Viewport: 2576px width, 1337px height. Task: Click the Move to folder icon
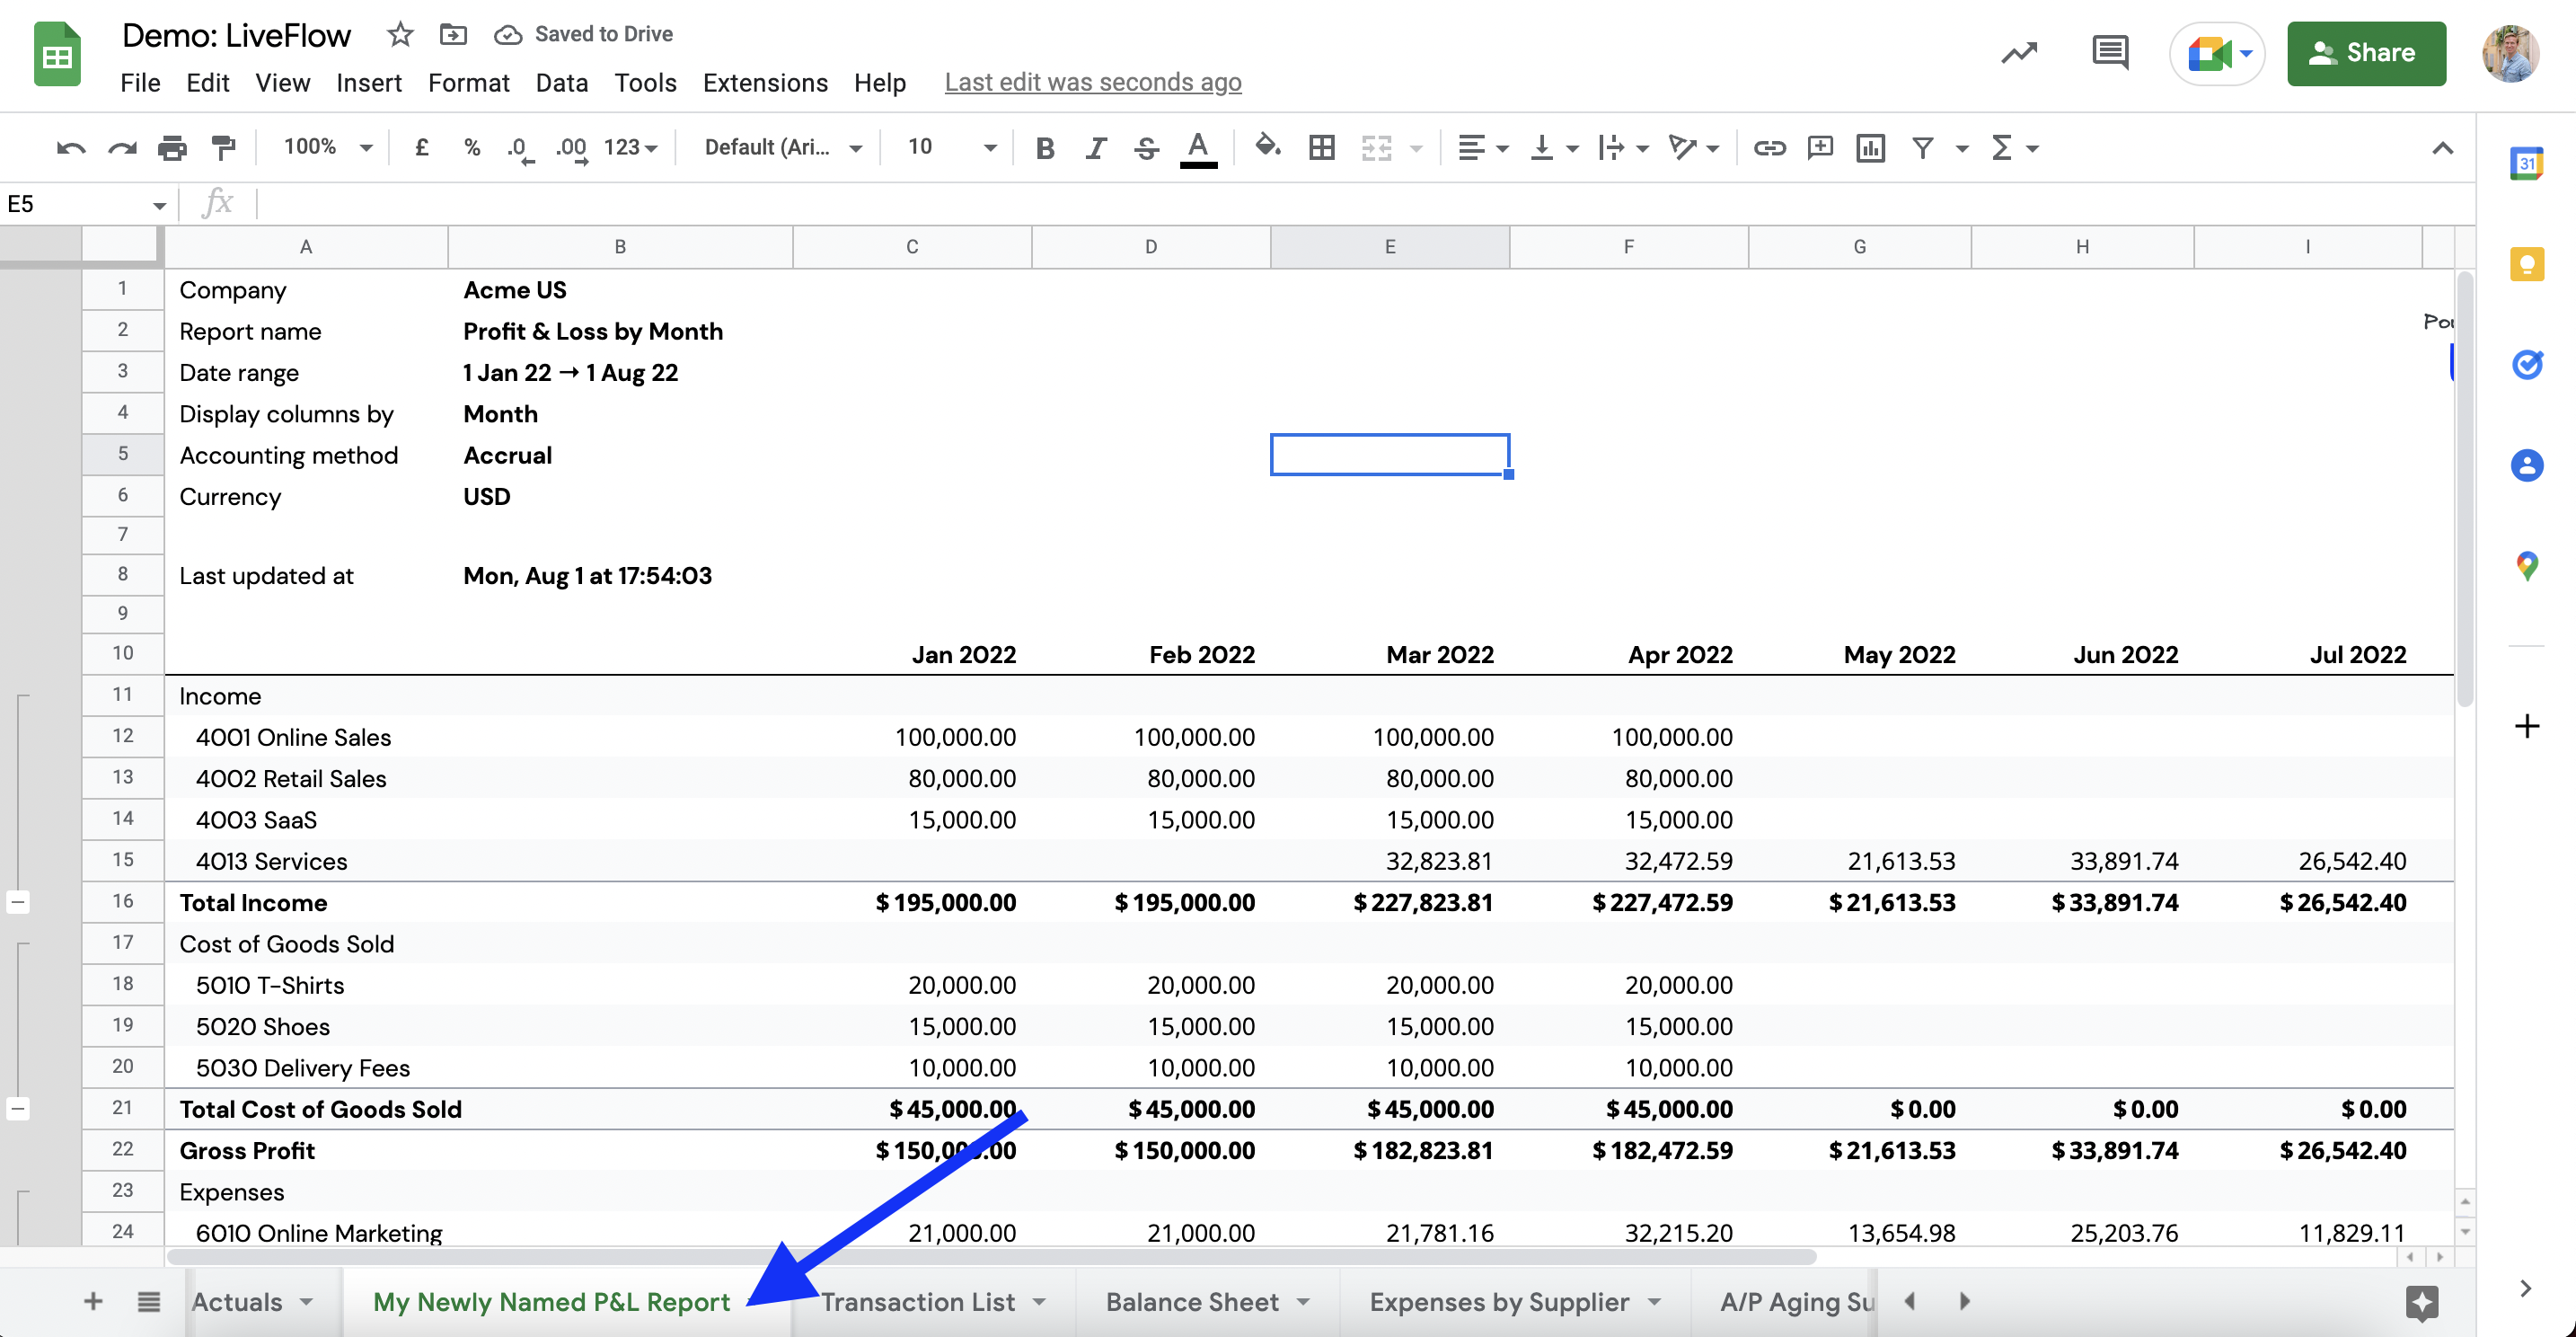click(x=453, y=35)
